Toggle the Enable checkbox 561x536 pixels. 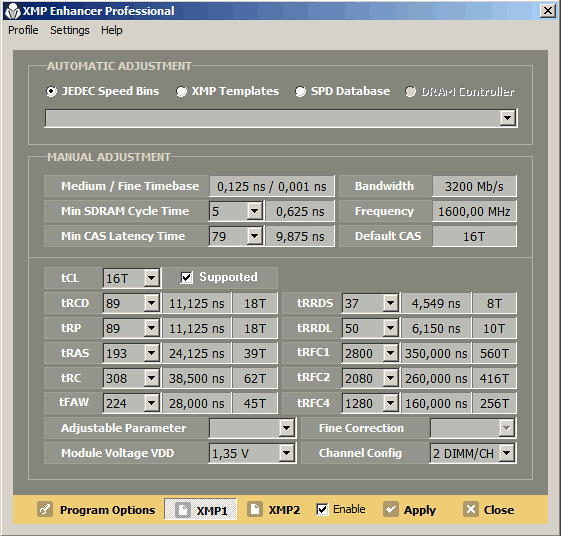tap(322, 509)
